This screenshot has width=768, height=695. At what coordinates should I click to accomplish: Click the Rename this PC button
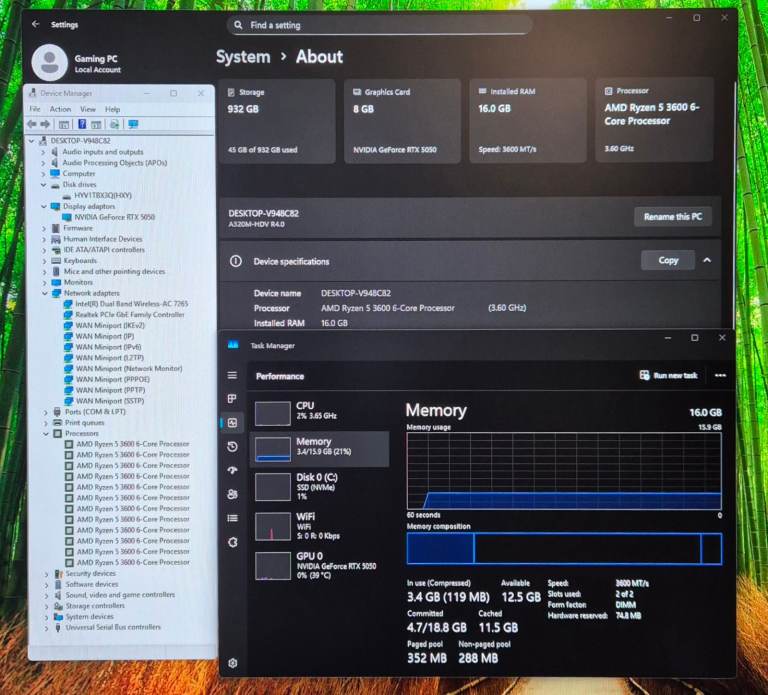[x=672, y=217]
